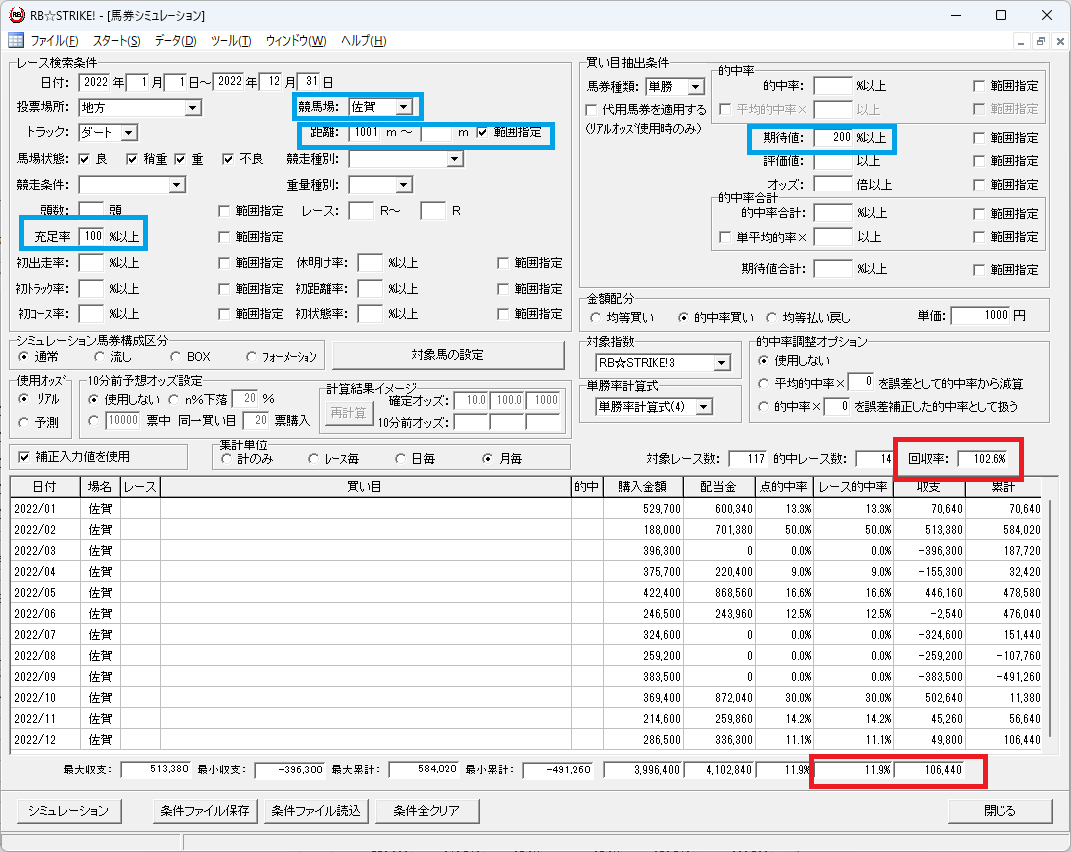Select フォーメーション radio button
The height and width of the screenshot is (852, 1071).
(x=251, y=357)
